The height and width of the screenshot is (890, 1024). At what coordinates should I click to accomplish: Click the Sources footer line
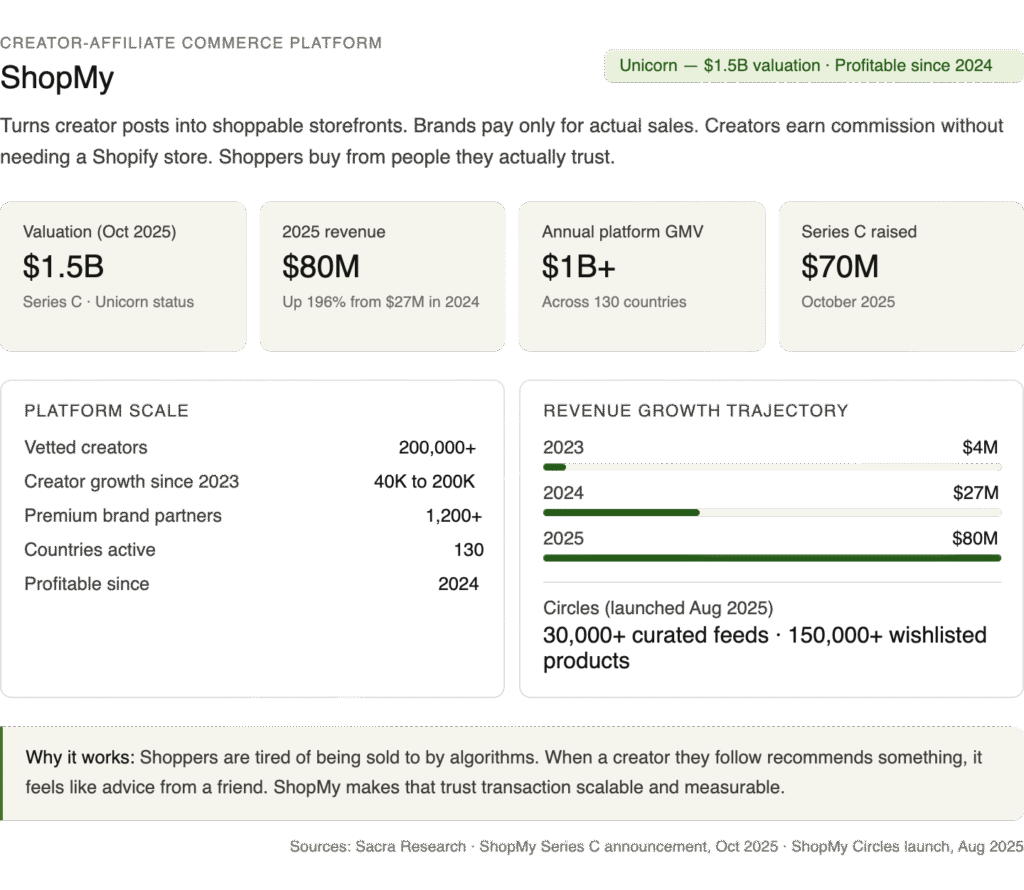(x=656, y=846)
